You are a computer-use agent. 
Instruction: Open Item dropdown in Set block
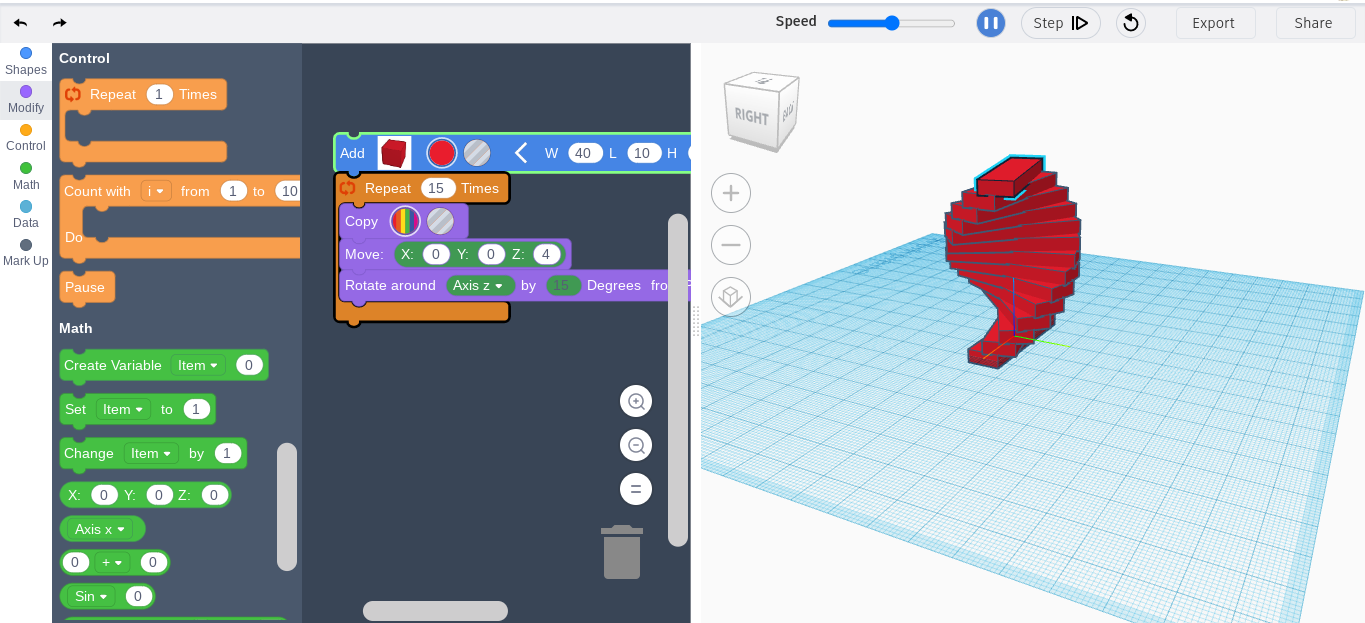point(124,409)
